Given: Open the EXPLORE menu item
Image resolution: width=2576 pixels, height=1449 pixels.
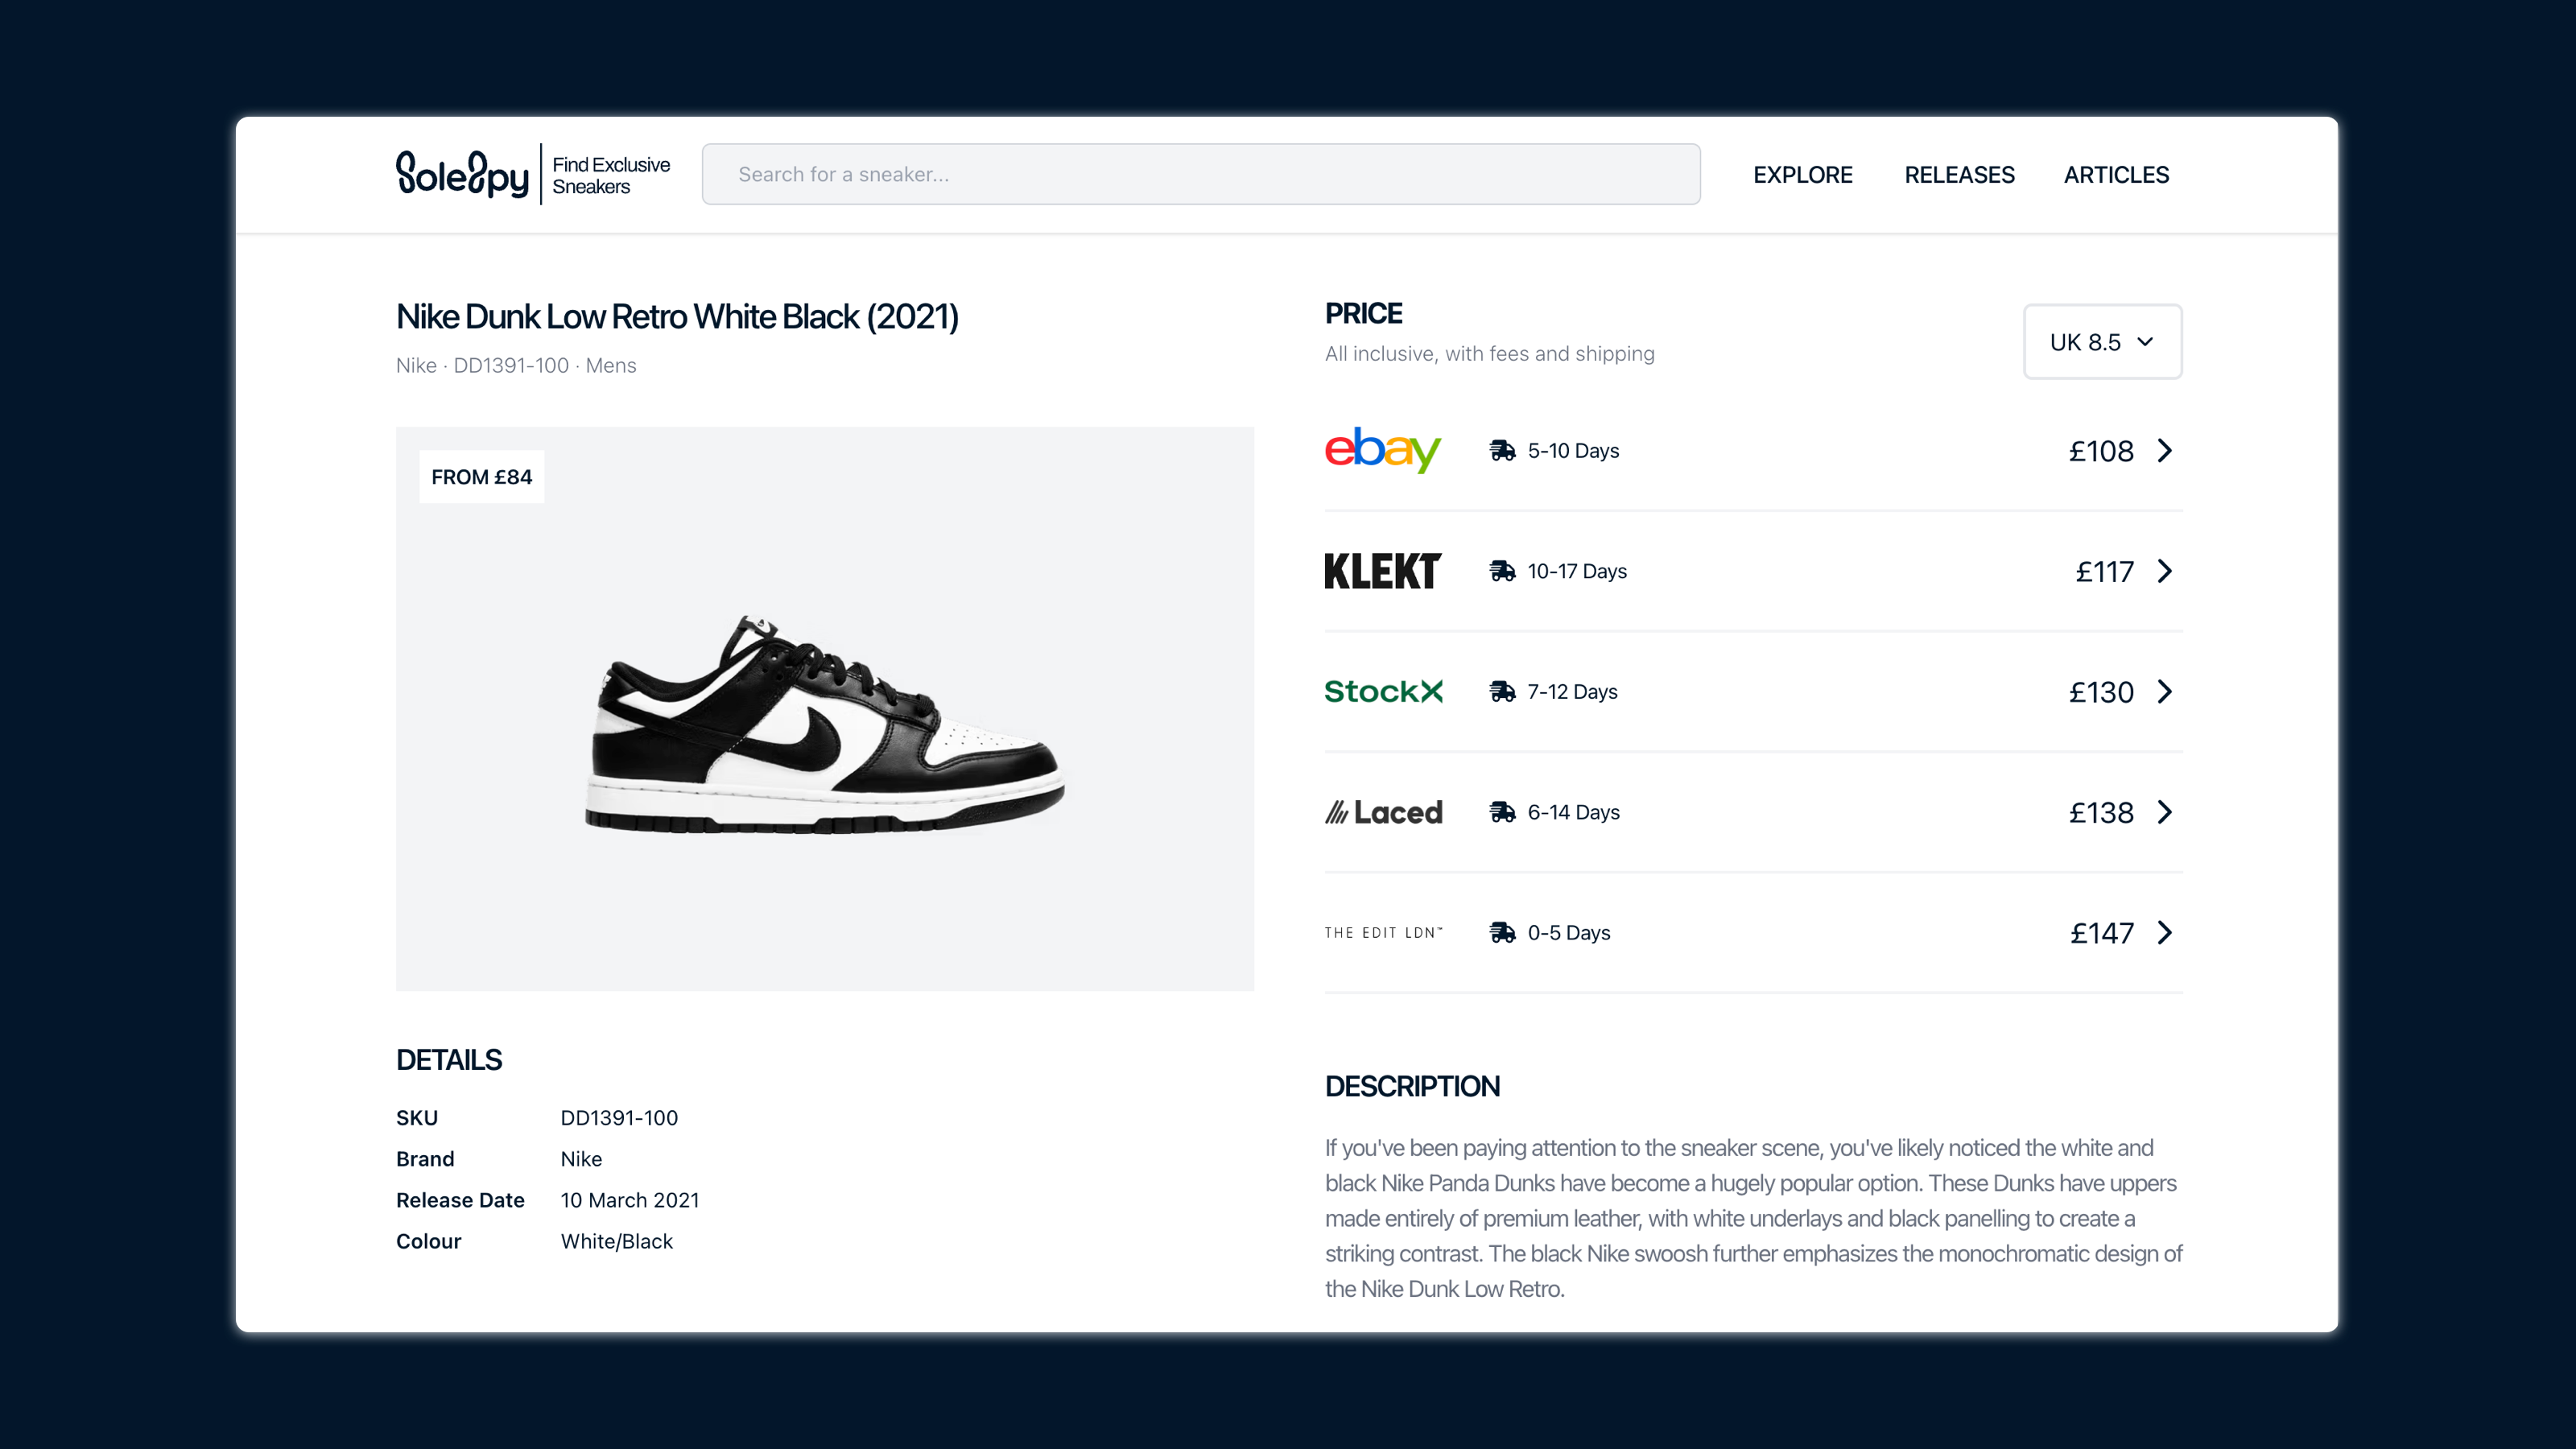Looking at the screenshot, I should tap(1802, 175).
